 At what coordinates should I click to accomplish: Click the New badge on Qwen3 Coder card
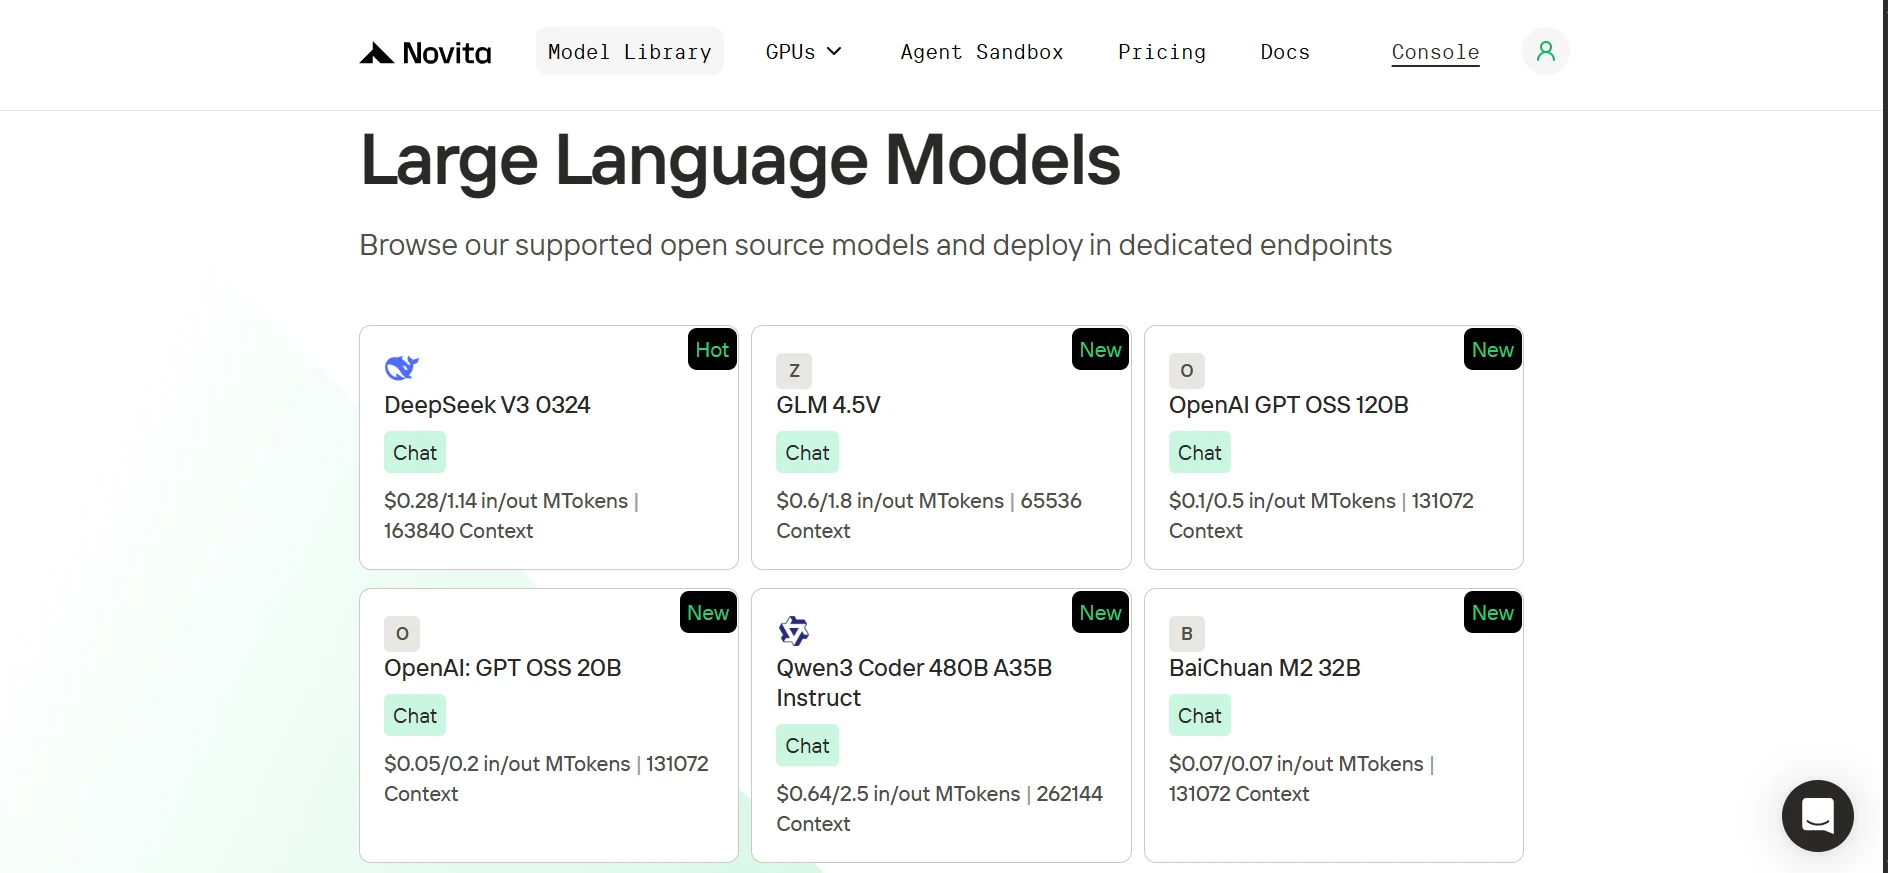[1100, 613]
